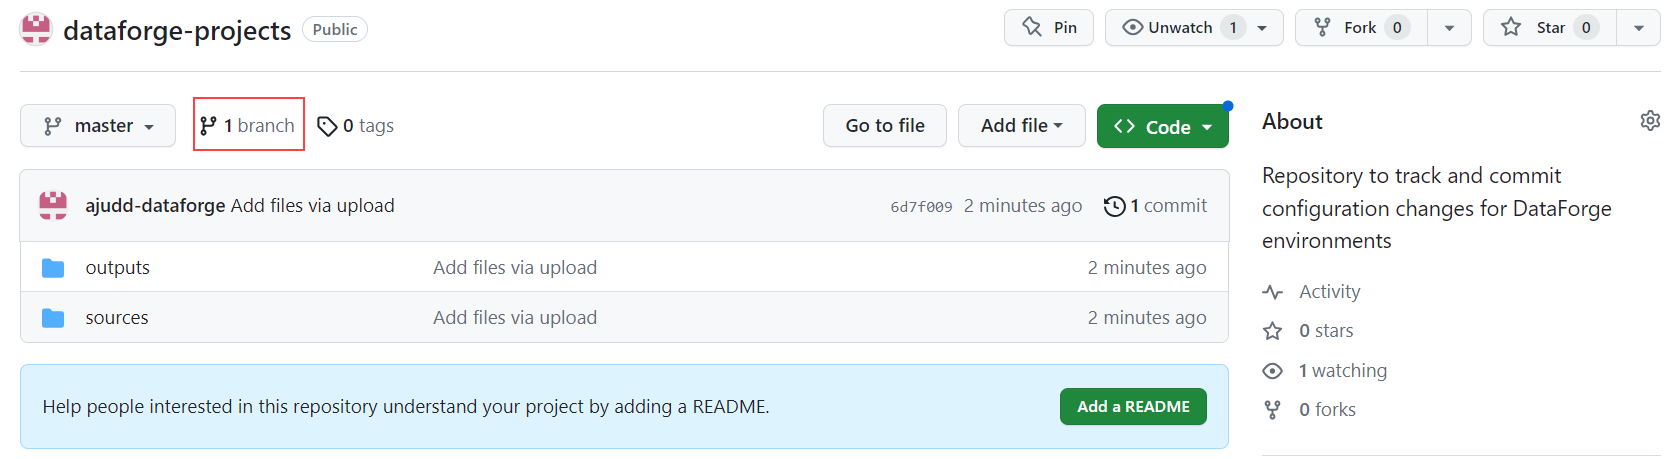This screenshot has height=459, width=1675.
Task: Click the eye icon beside 1 watching
Action: tap(1273, 371)
